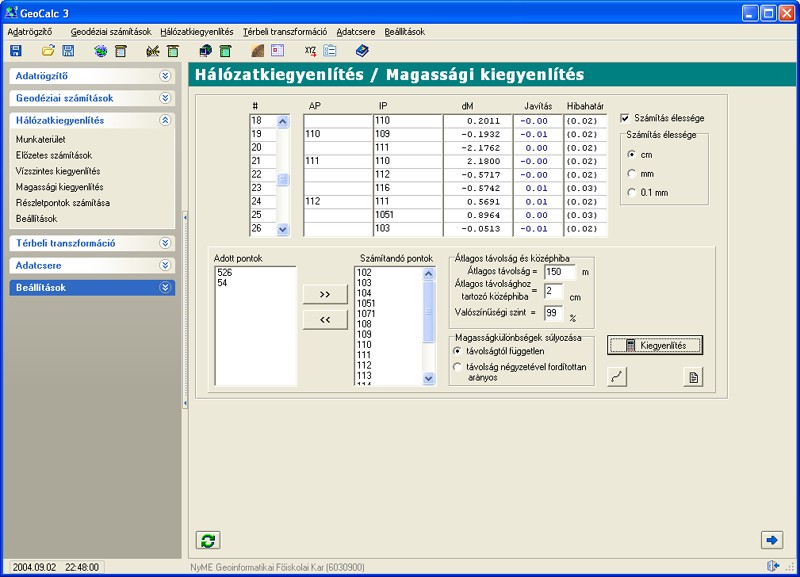Select the cm precision radio button
Viewport: 800px width, 577px height.
632,154
